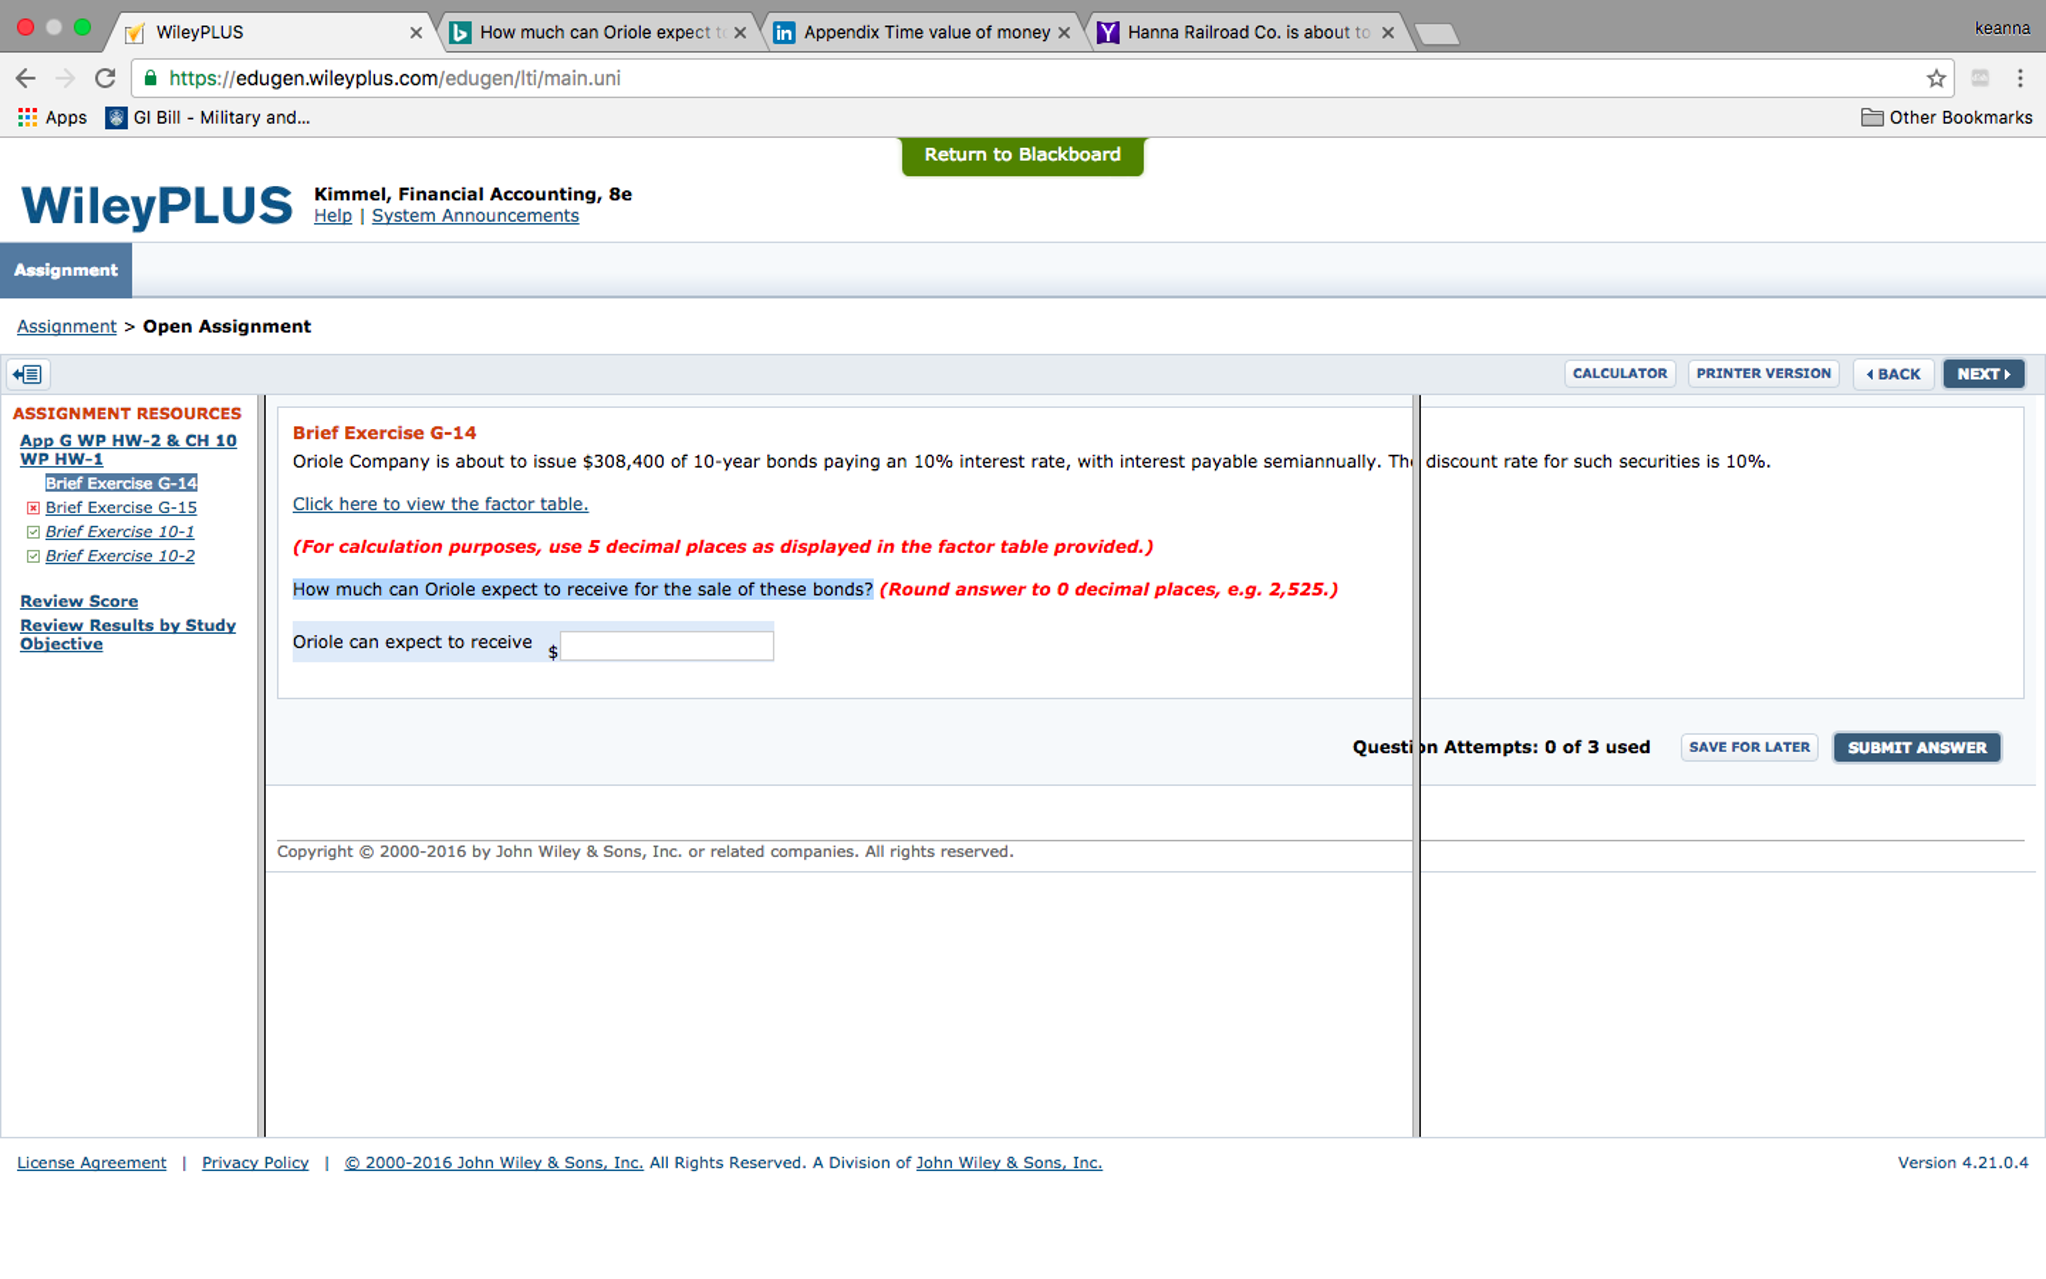
Task: Click the NEXT navigation arrow icon
Action: pyautogui.click(x=2006, y=373)
